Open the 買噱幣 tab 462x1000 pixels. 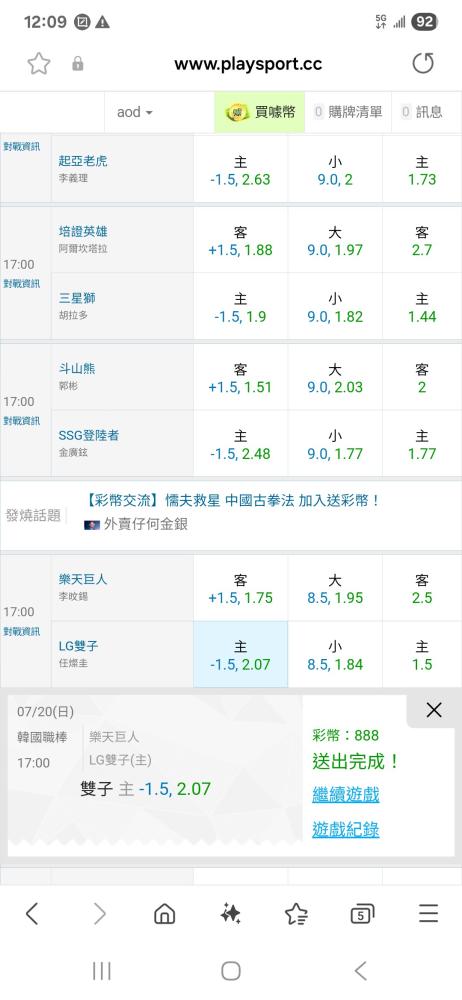pos(260,112)
